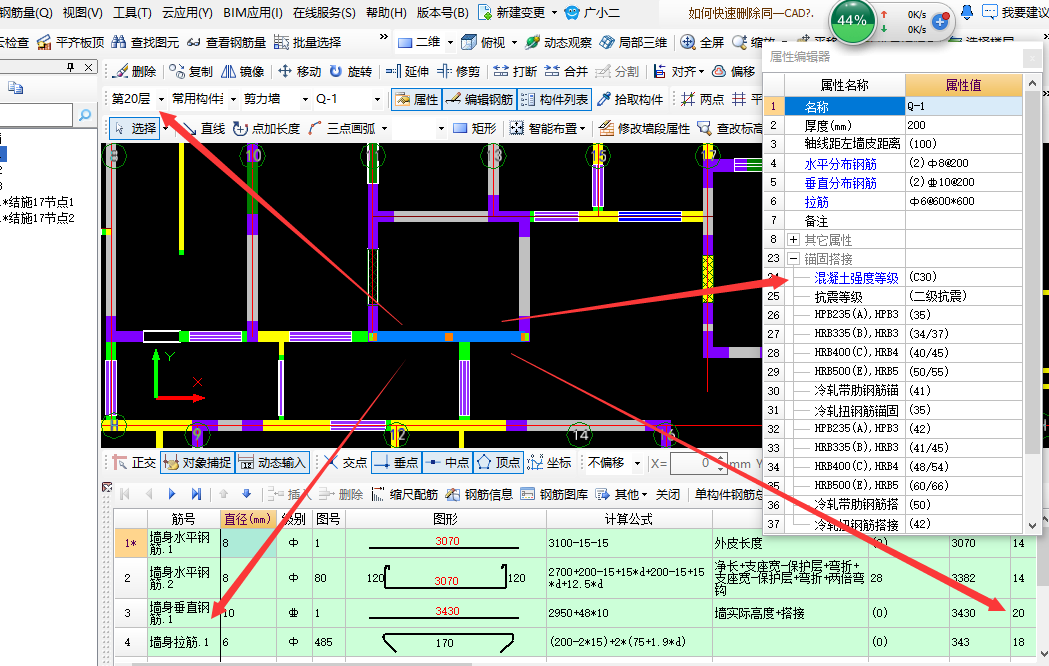1049x666 pixels.
Task: Select the 直线 line drawing tool
Action: click(204, 128)
